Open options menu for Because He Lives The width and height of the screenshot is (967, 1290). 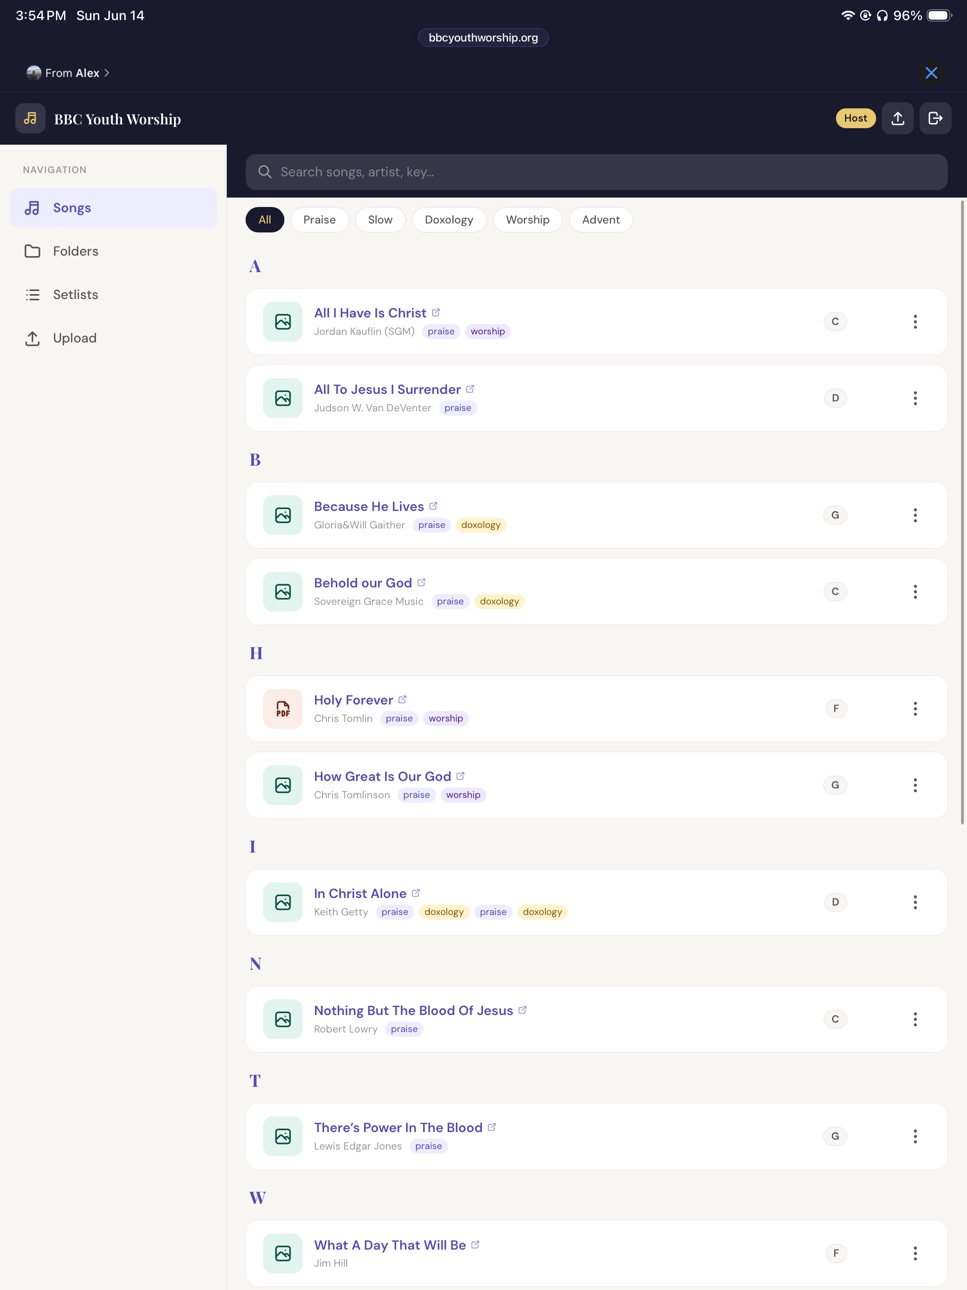tap(915, 515)
